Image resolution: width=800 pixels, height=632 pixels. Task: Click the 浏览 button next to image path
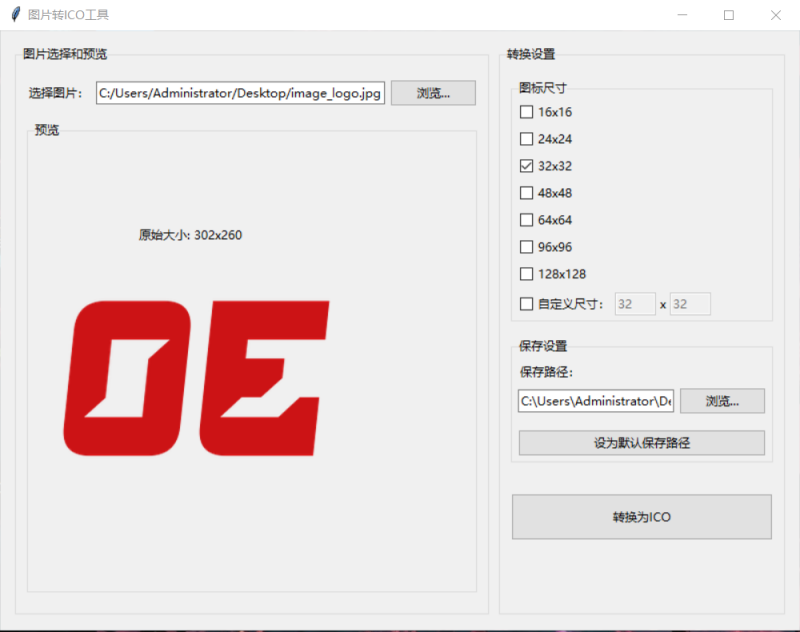point(432,92)
